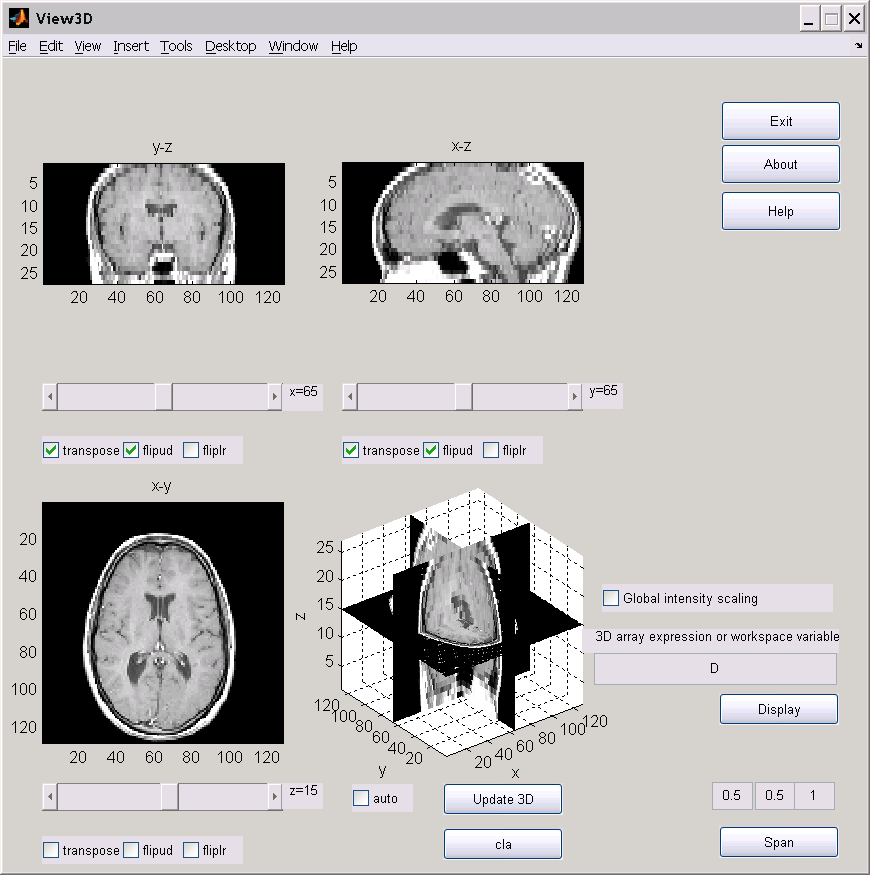Open the Desktop menu
Viewport: 870px width, 875px height.
(x=230, y=46)
